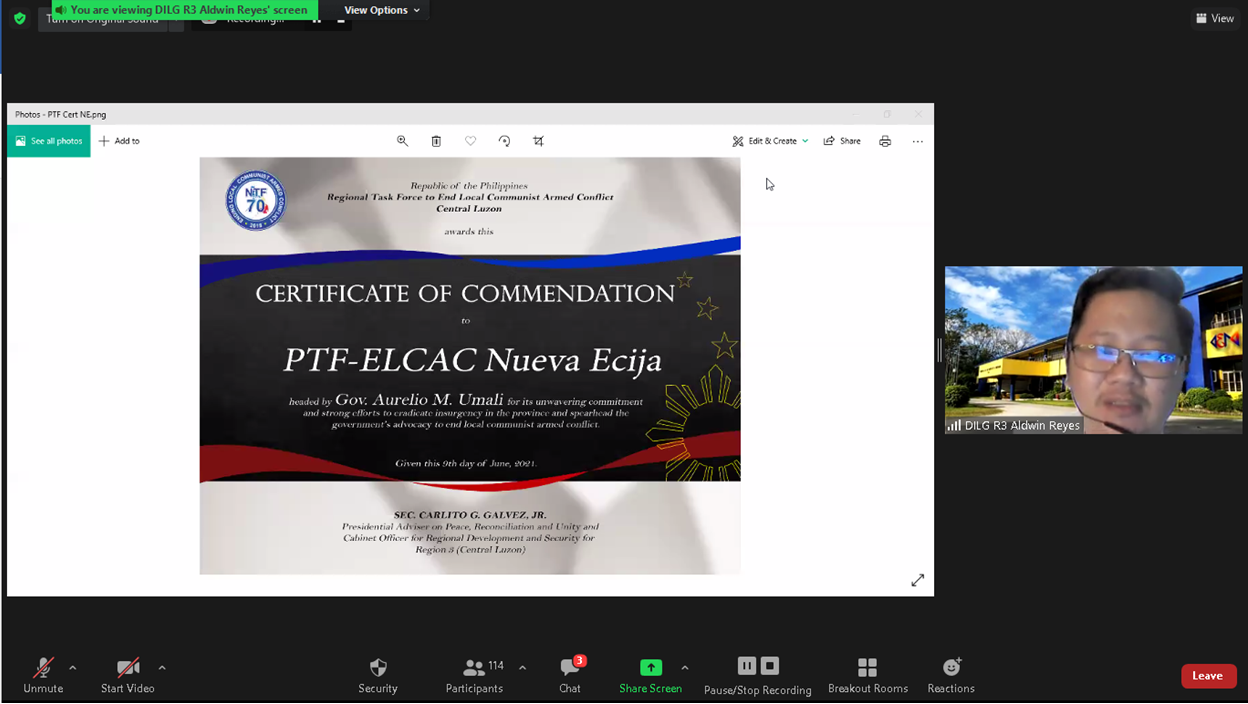Click the delete trash icon in Photos
The height and width of the screenshot is (704, 1248).
(x=436, y=141)
